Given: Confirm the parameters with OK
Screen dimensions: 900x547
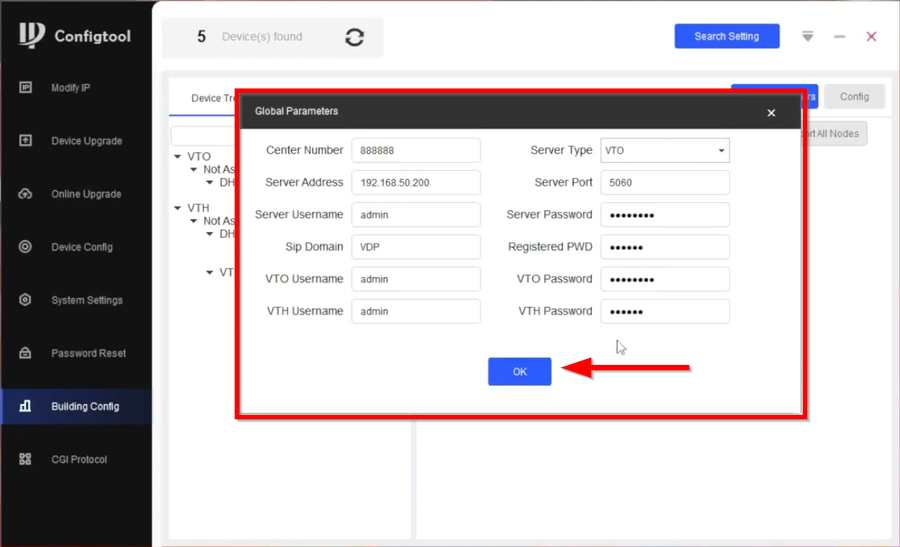Looking at the screenshot, I should 519,371.
